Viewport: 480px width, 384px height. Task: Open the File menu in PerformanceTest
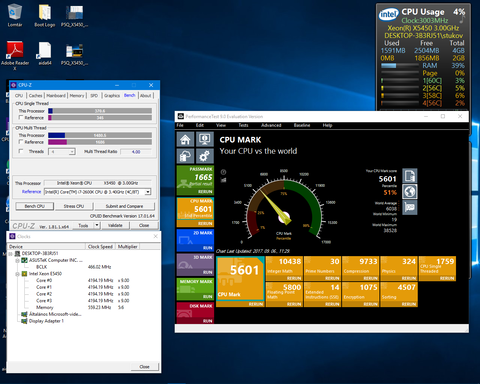click(180, 125)
